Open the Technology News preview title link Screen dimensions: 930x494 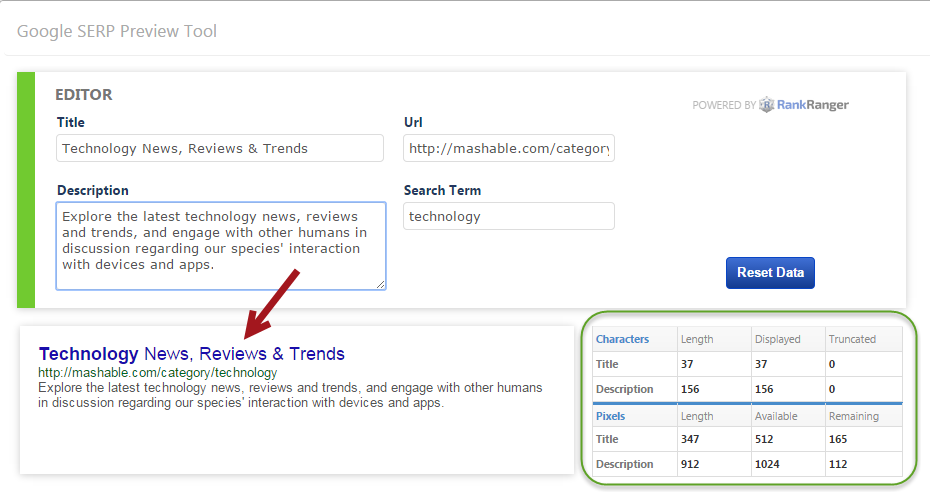191,354
